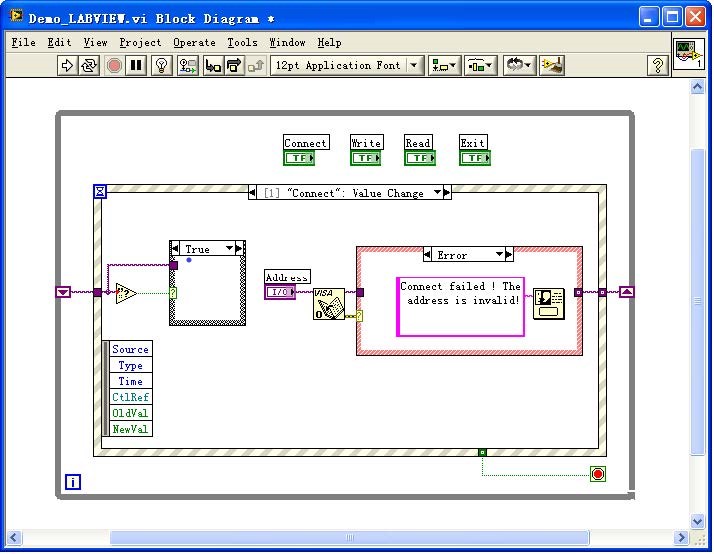Click the loop iteration terminal
The width and height of the screenshot is (714, 554).
[73, 482]
